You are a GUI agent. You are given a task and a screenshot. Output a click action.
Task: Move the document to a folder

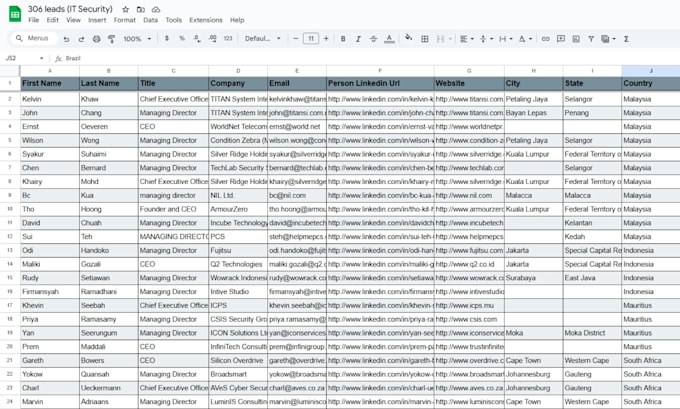click(x=141, y=9)
